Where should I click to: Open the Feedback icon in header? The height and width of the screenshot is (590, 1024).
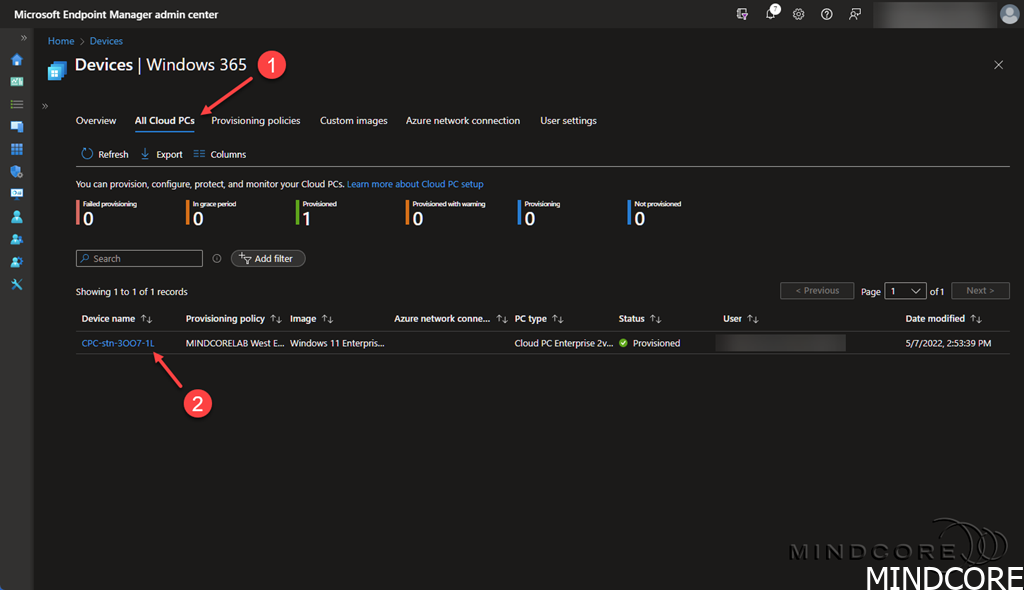(854, 14)
